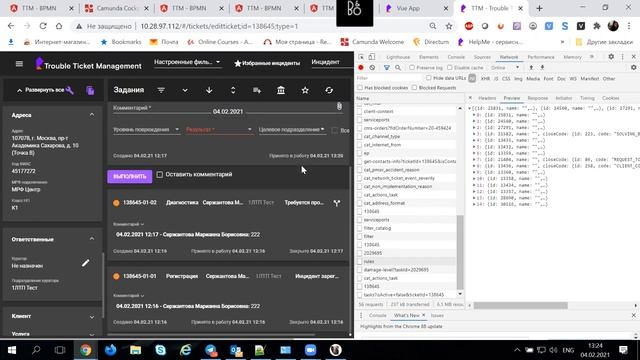Screen dimensions: 640x360
Task: Open the Console panel tab in DevTools
Action: click(x=456, y=57)
